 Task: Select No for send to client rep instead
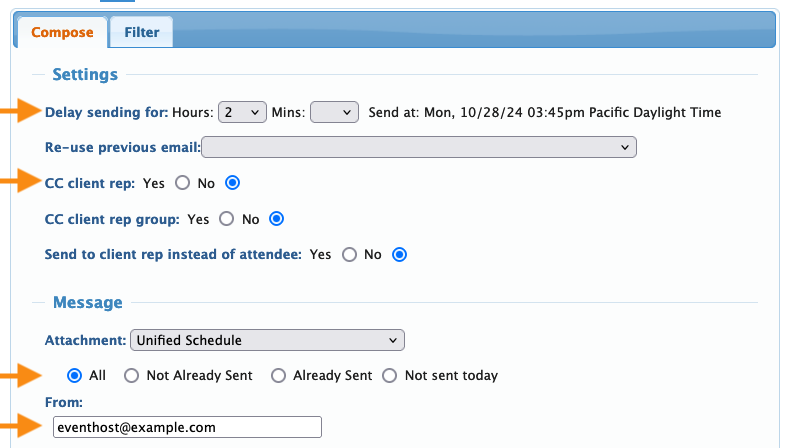point(399,255)
